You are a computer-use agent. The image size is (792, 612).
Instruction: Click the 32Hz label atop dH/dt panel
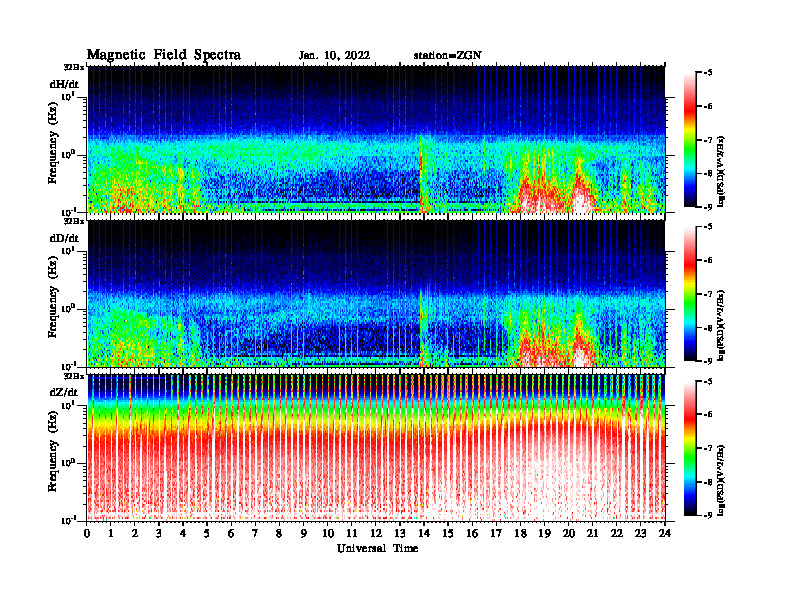(73, 67)
